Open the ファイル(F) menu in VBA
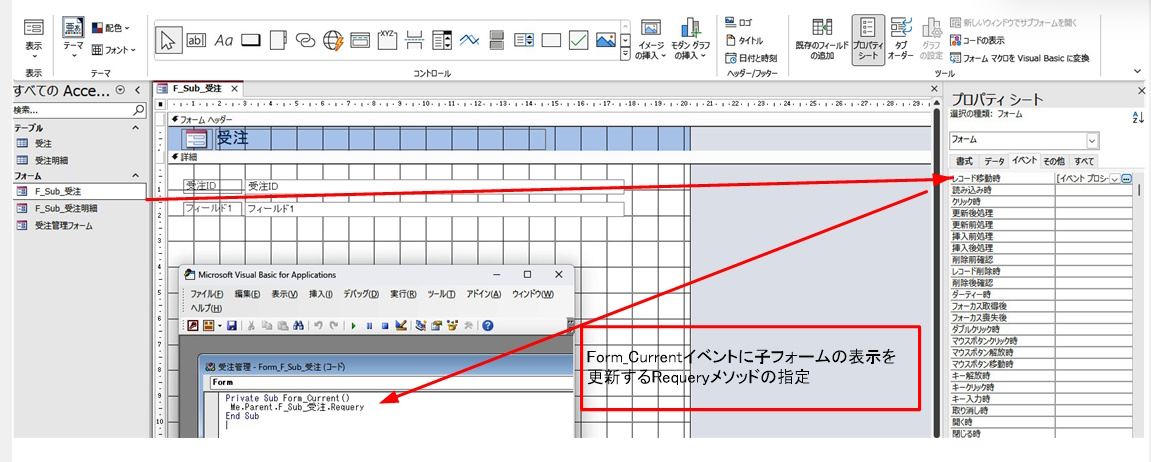This screenshot has width=1151, height=462. tap(207, 294)
